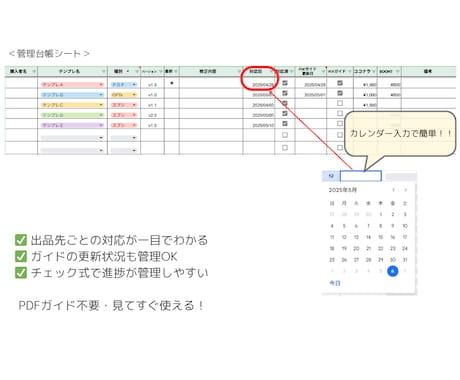Select the blue highlighted day 6 in calendar
460x380 pixels.
pos(393,271)
